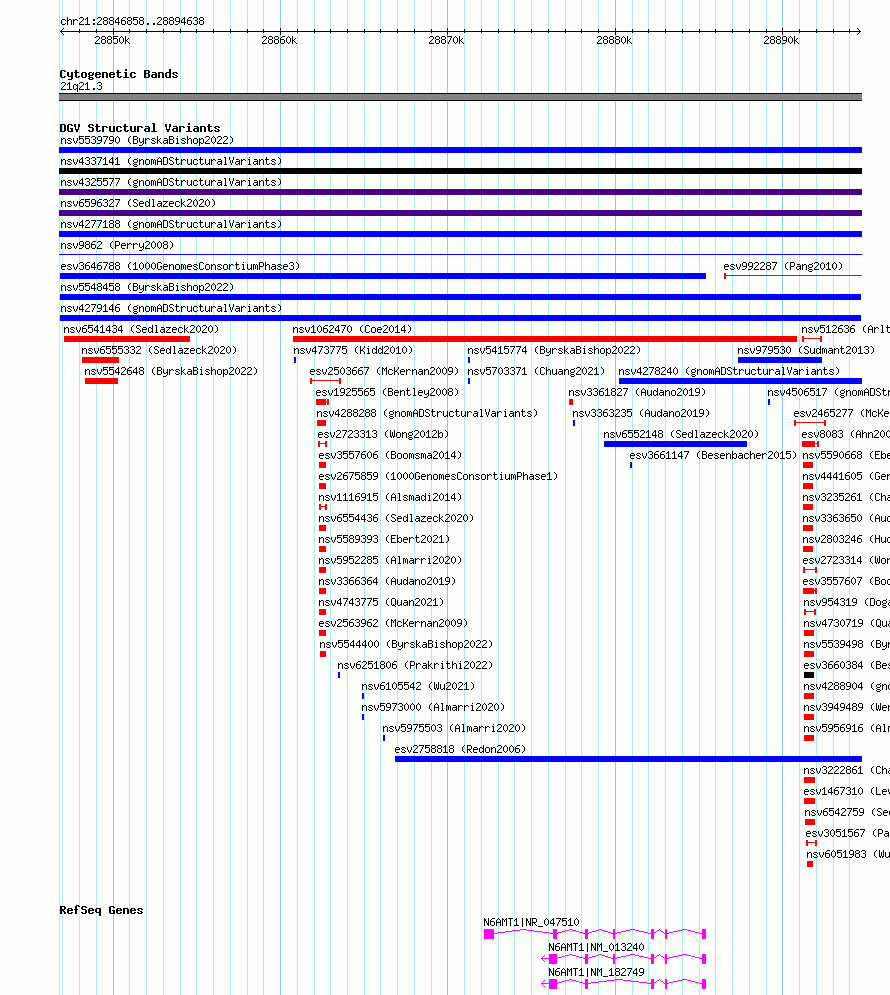Open the nsv4277188 (gnomADStructuralVariants) variant label
The width and height of the screenshot is (890, 995).
(x=171, y=224)
